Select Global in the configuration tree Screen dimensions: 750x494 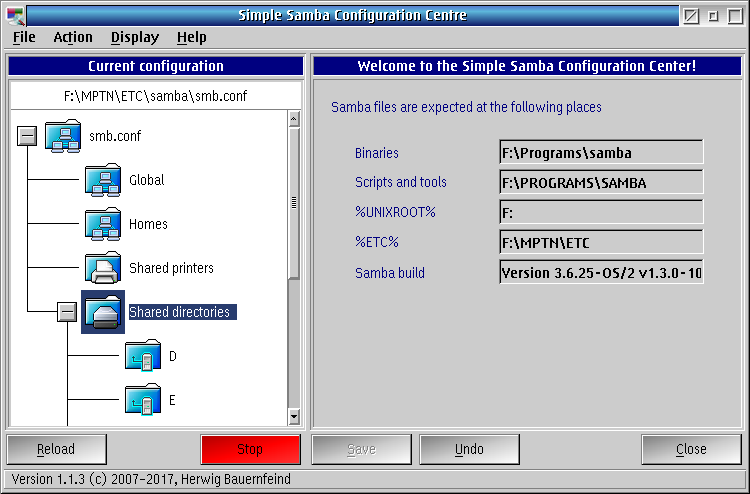[147, 180]
